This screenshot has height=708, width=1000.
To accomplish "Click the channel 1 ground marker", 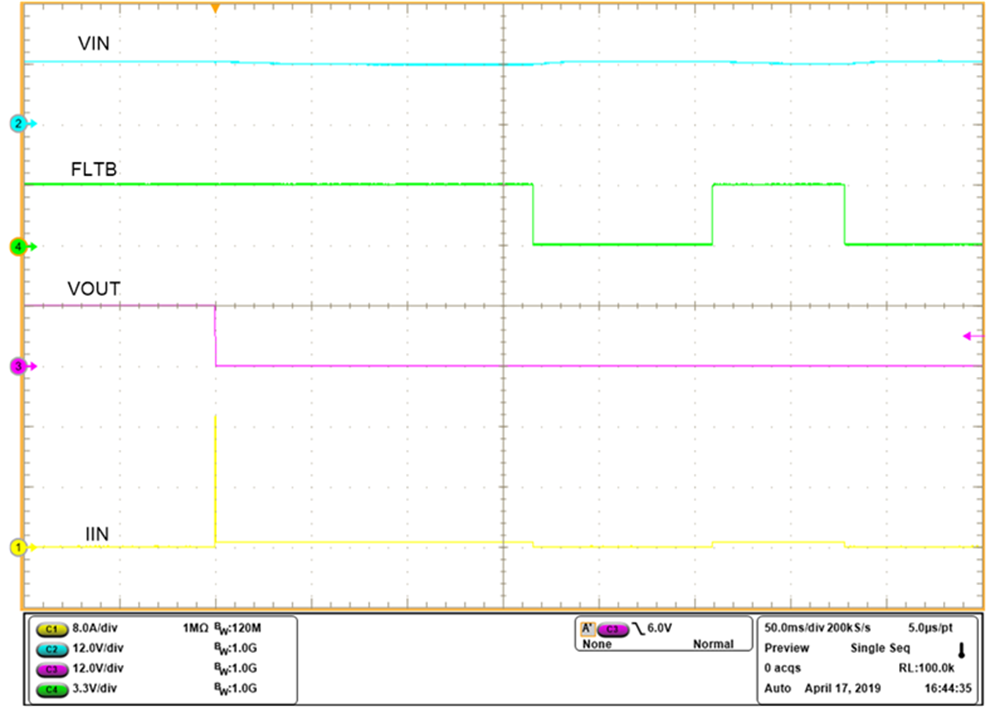I will click(19, 547).
